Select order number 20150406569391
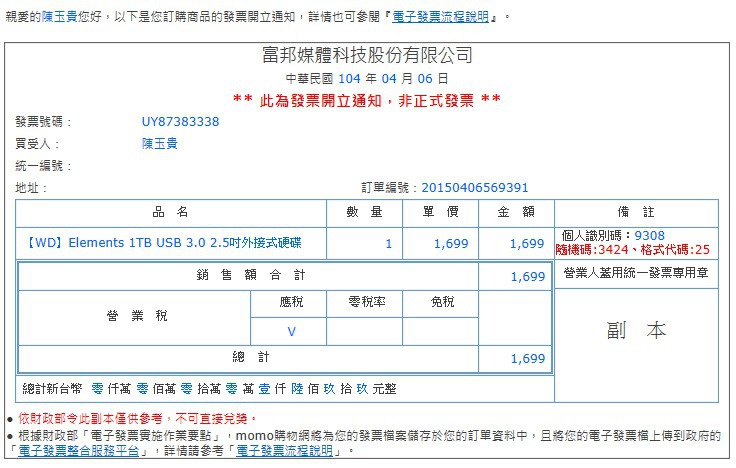The image size is (736, 468). tap(475, 188)
